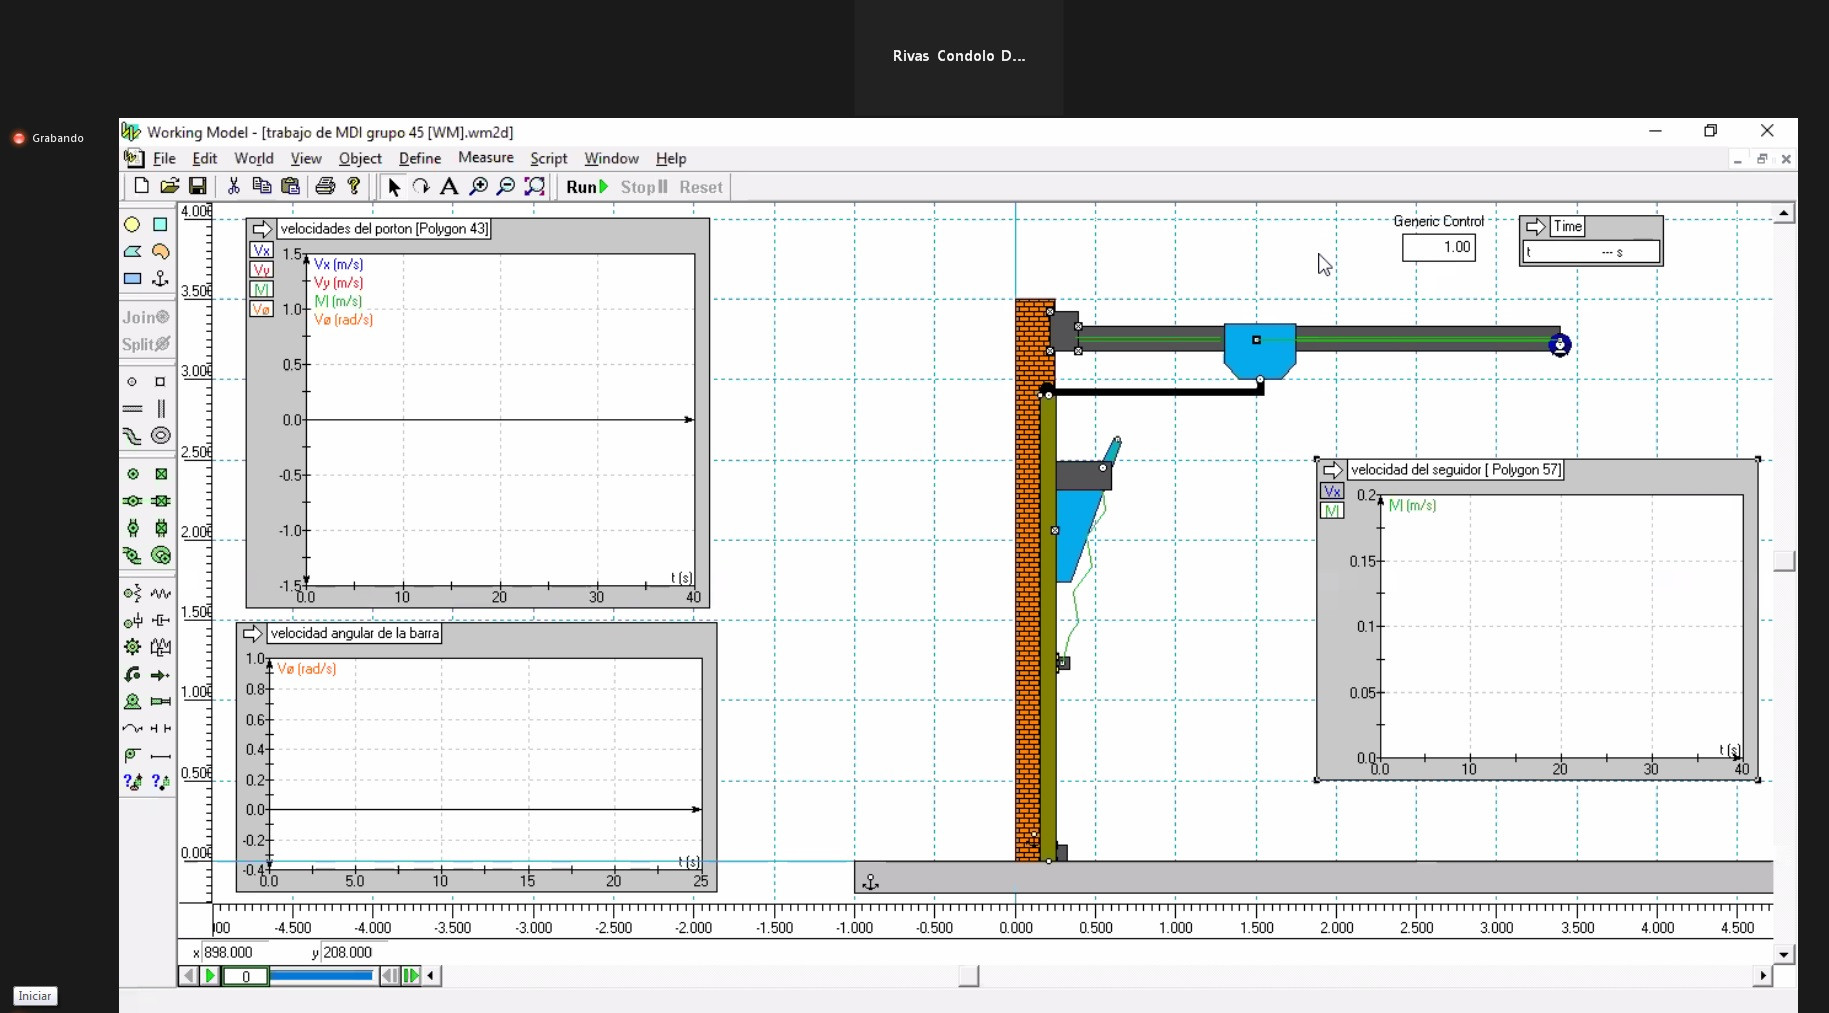1829x1013 pixels.
Task: Toggle the Vx plot in porton graph
Action: tap(261, 251)
